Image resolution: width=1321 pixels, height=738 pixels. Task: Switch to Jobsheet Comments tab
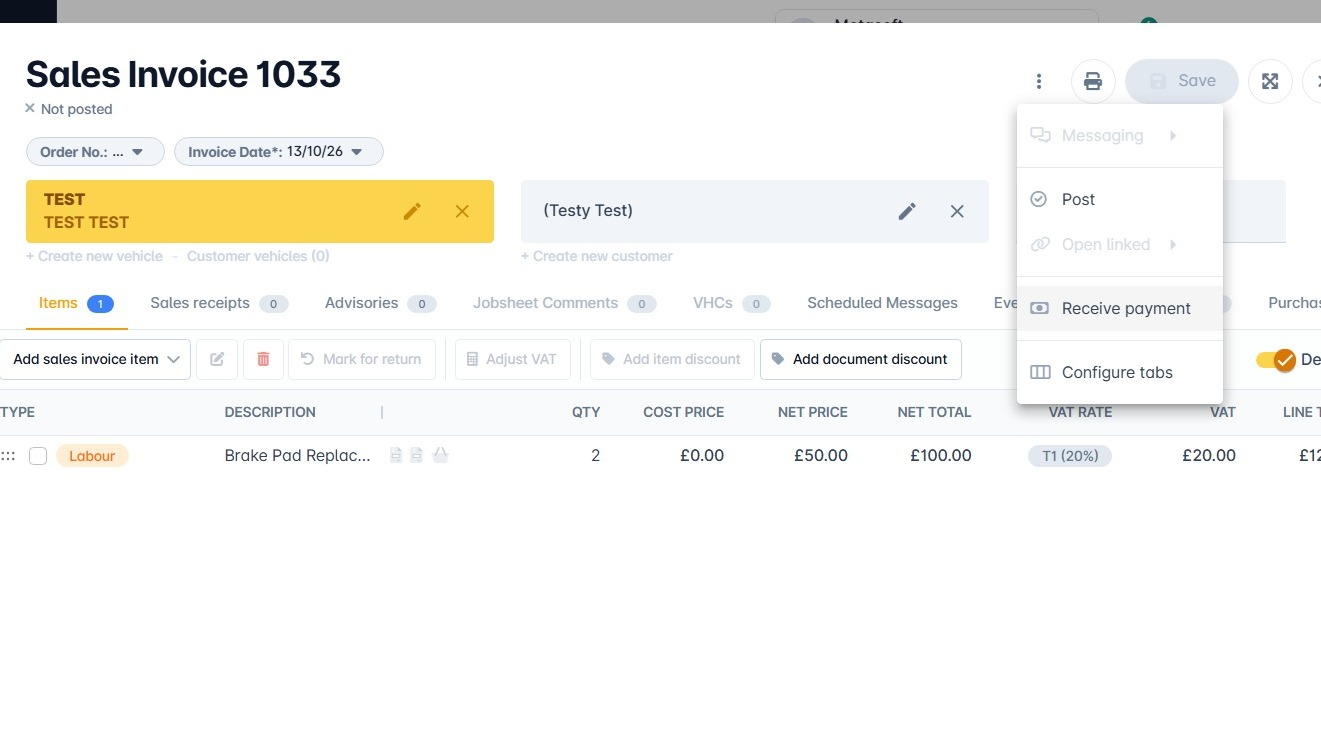pos(564,303)
